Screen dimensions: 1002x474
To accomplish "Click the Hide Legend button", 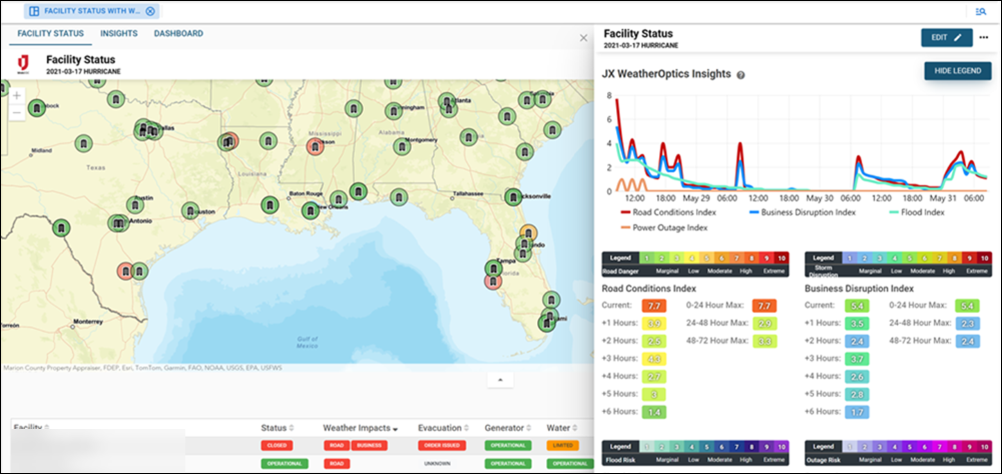I will (957, 71).
